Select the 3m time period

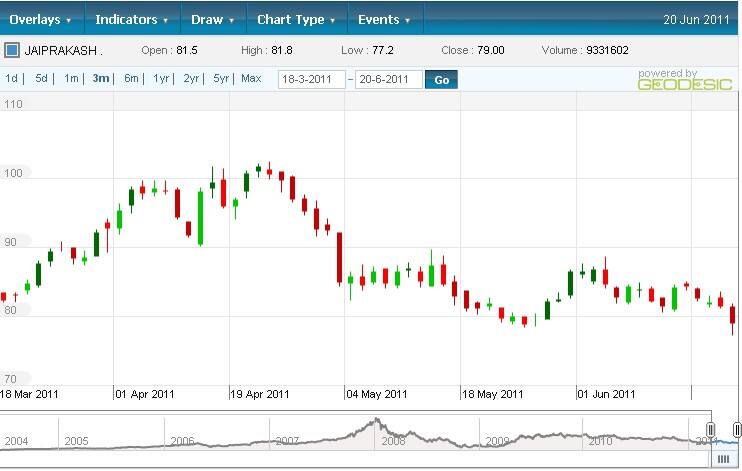tap(100, 78)
